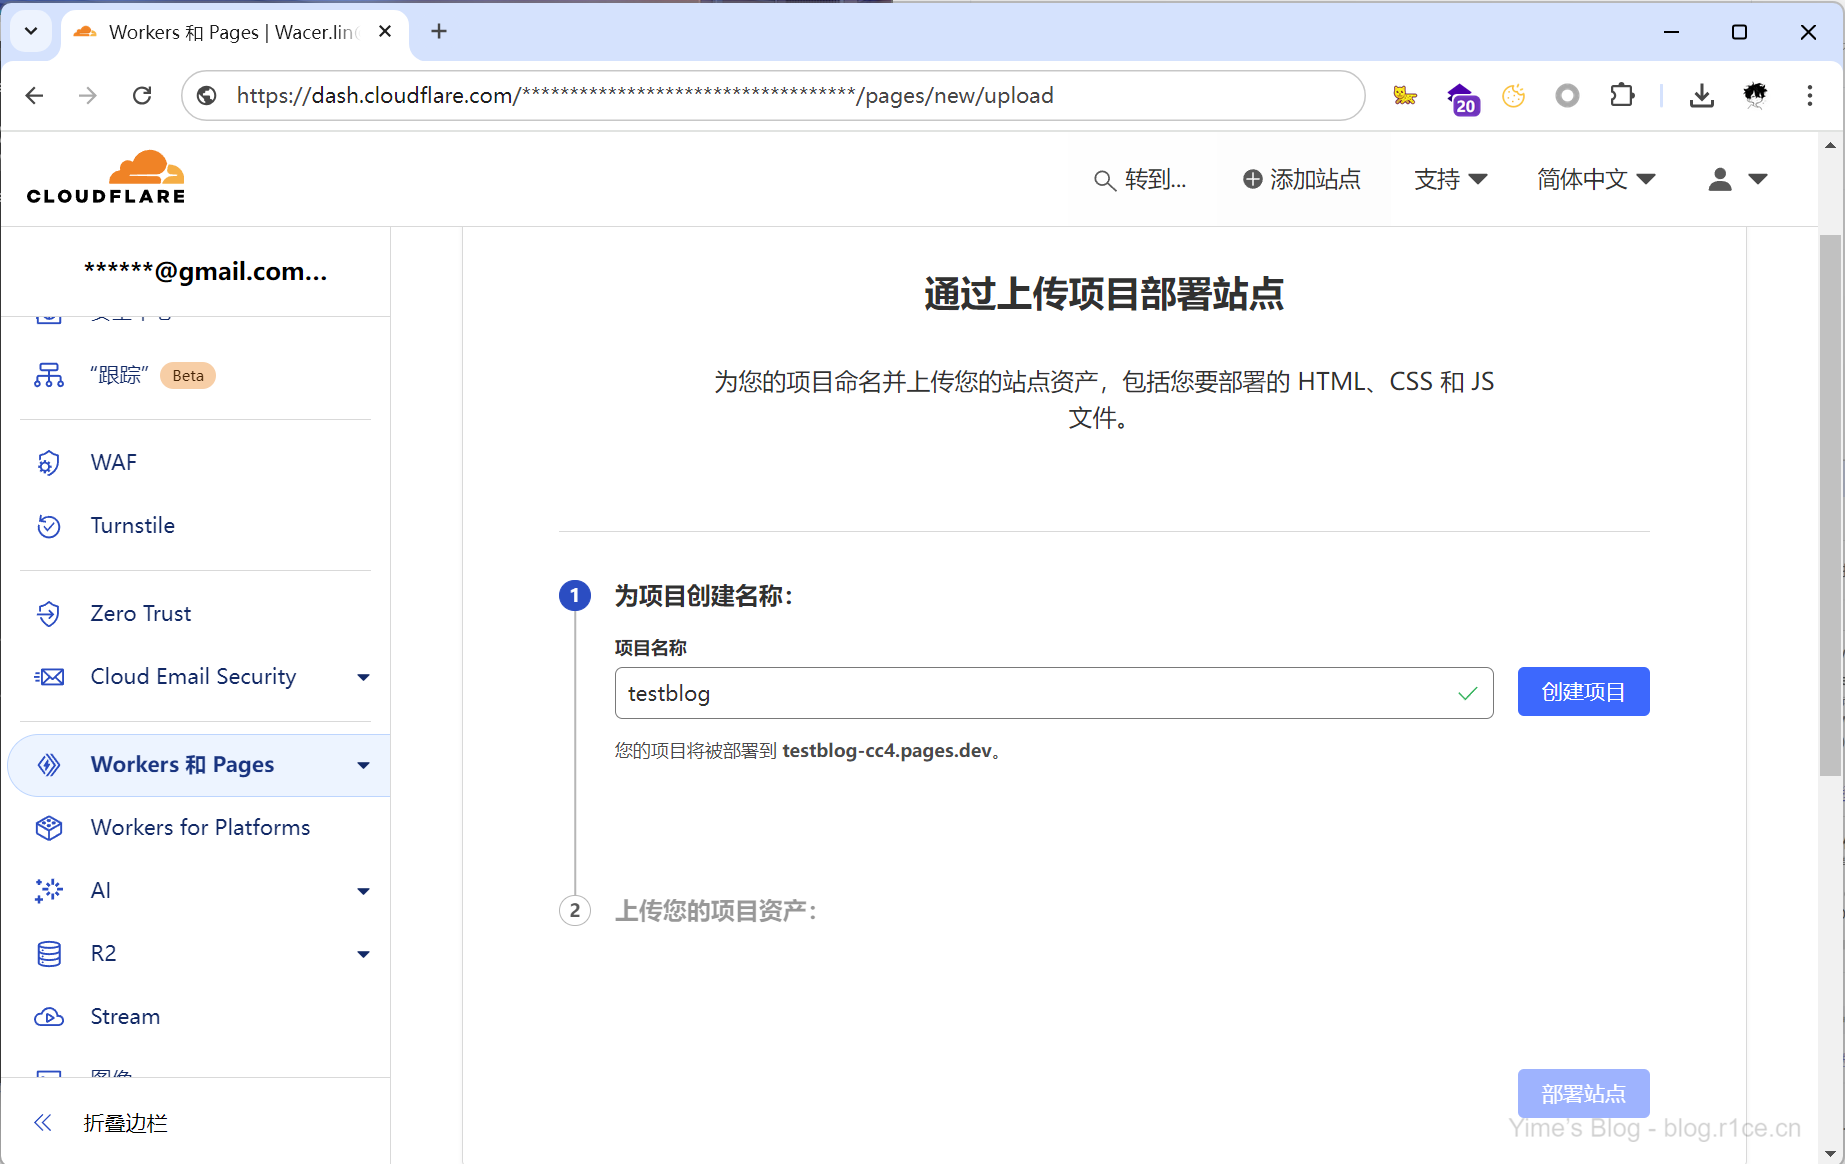Click the Workers for Platforms cube icon

pos(49,828)
